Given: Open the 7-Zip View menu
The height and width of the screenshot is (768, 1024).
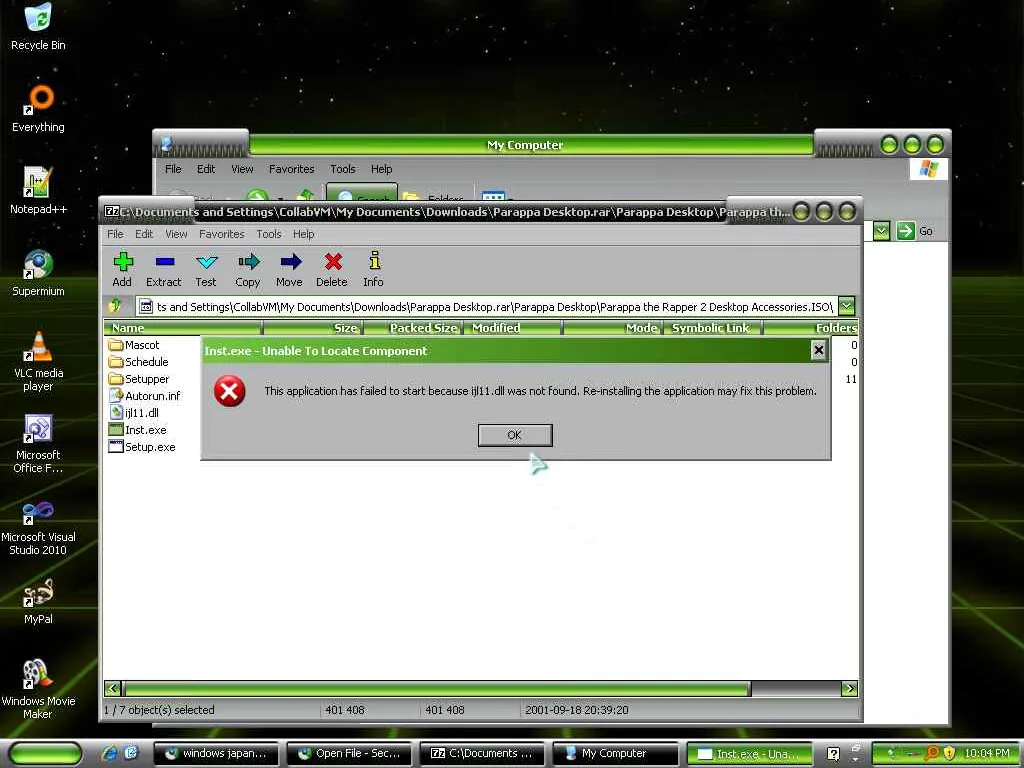Looking at the screenshot, I should (x=176, y=234).
